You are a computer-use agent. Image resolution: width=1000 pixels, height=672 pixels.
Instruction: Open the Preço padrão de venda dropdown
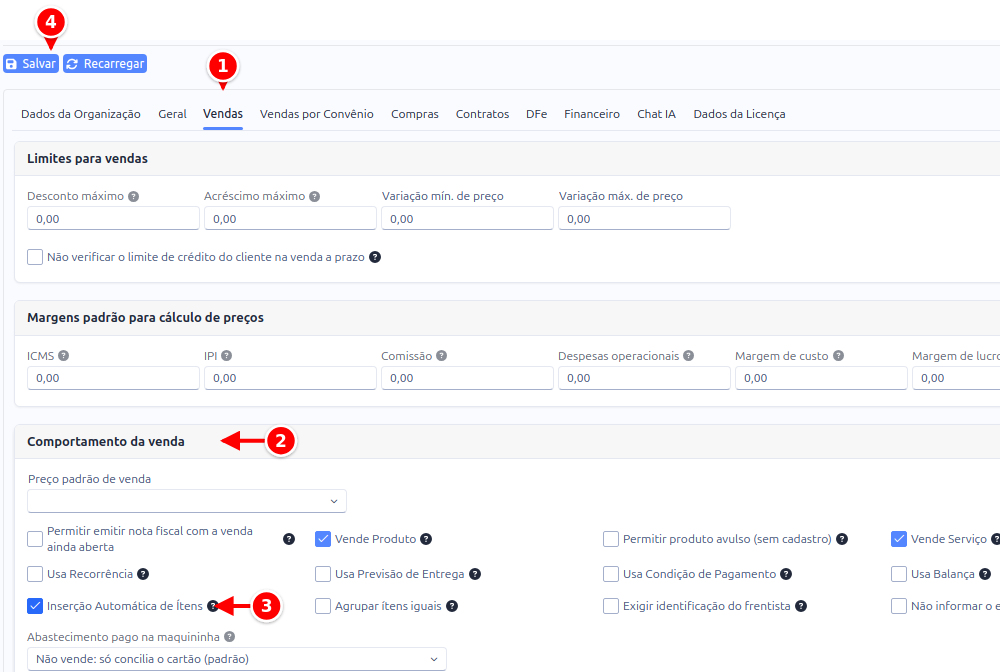(187, 501)
